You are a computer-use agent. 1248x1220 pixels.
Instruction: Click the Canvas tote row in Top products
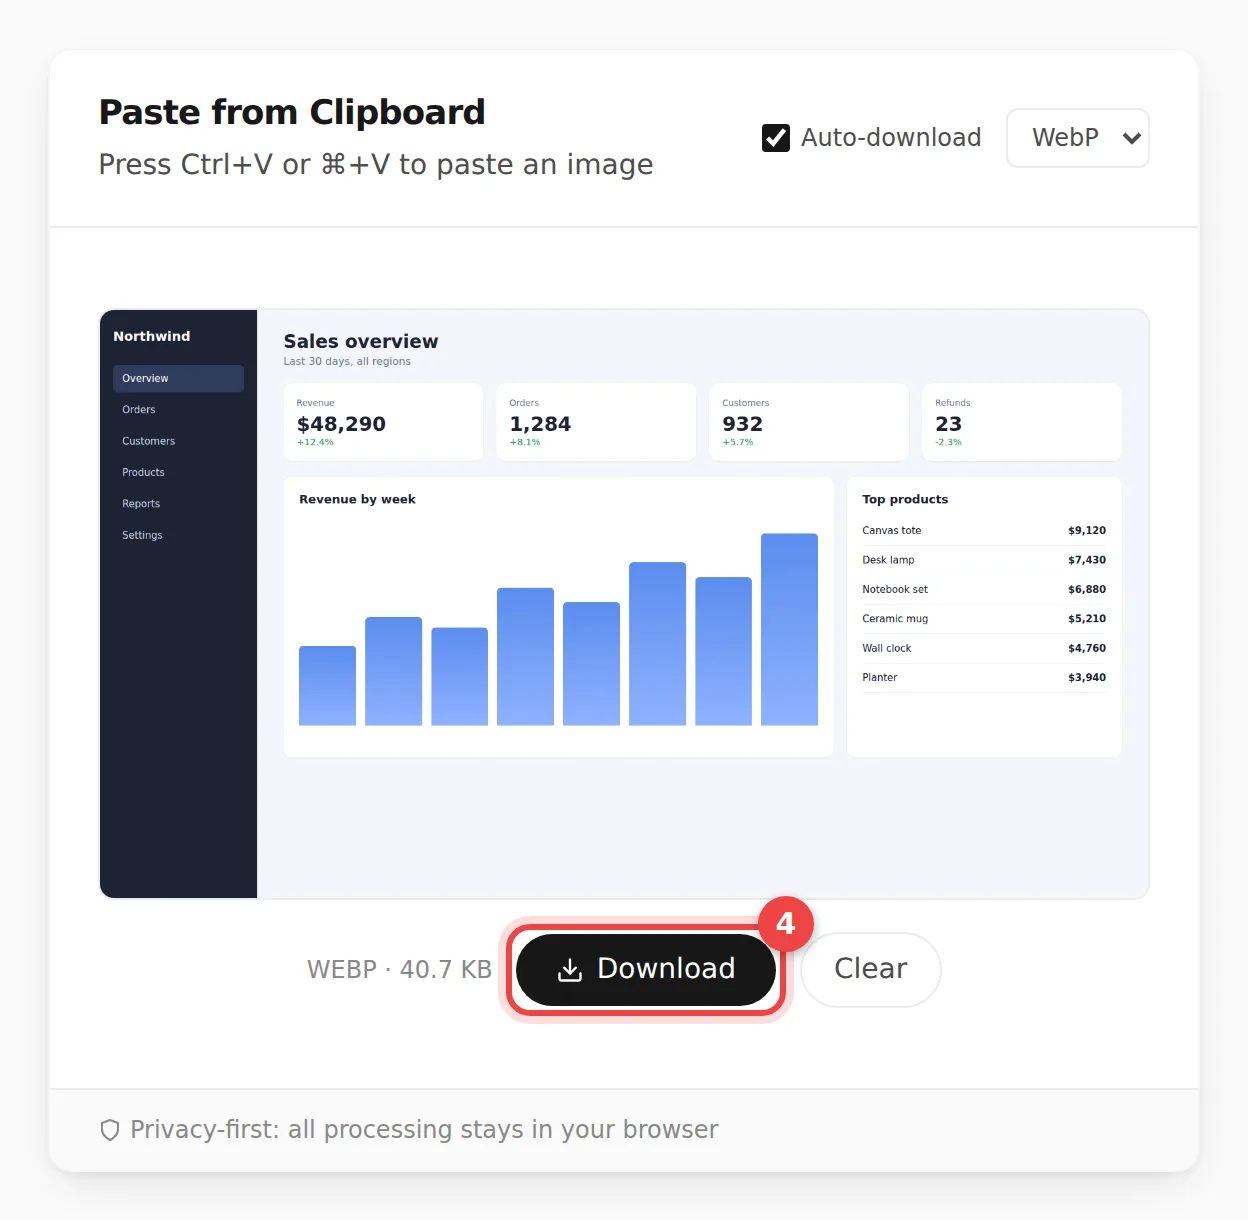point(984,531)
